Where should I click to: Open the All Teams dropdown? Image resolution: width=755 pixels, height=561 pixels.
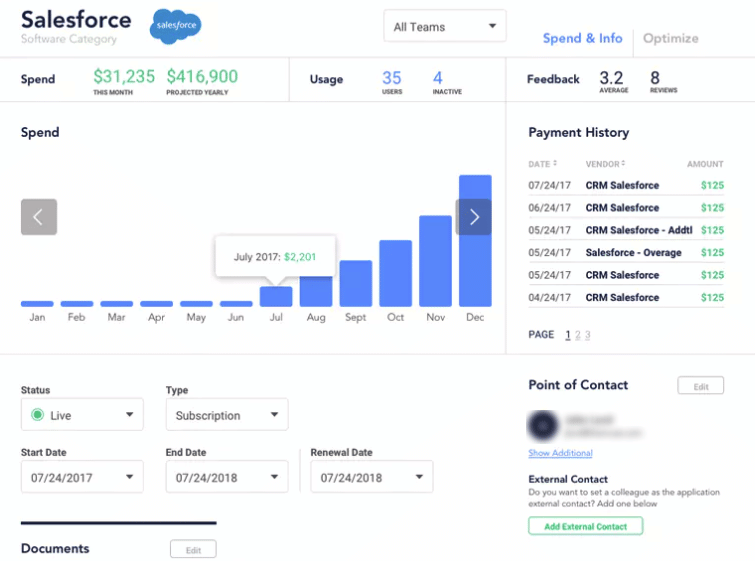coord(445,27)
